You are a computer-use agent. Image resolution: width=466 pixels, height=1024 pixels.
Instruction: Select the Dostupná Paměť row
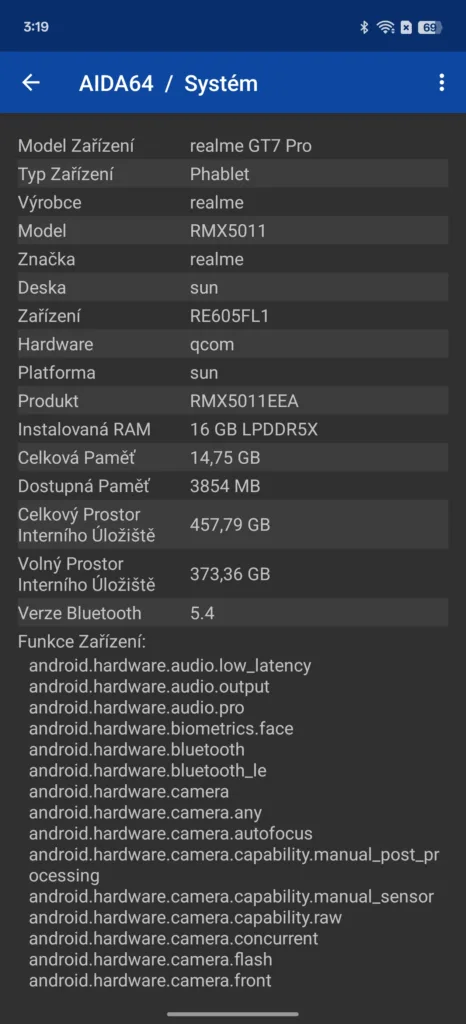pyautogui.click(x=233, y=486)
